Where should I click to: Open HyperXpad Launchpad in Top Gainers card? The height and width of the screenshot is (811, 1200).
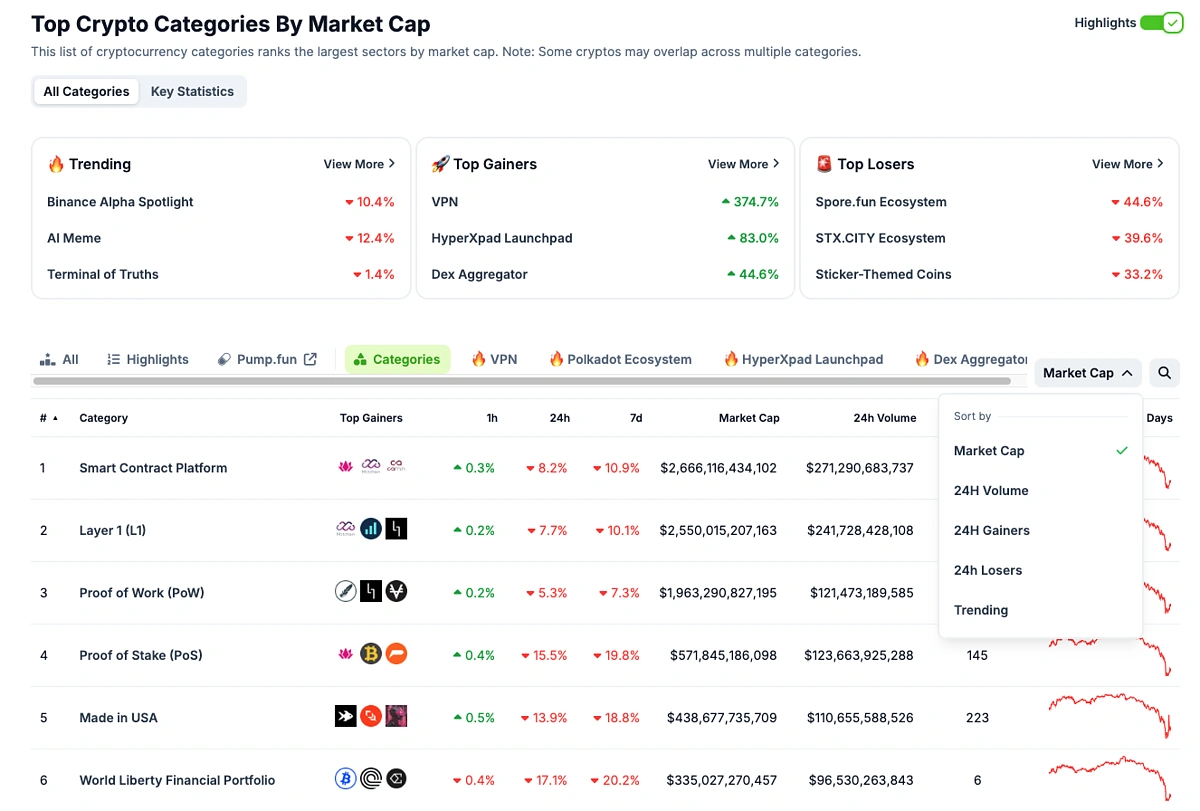pos(502,238)
